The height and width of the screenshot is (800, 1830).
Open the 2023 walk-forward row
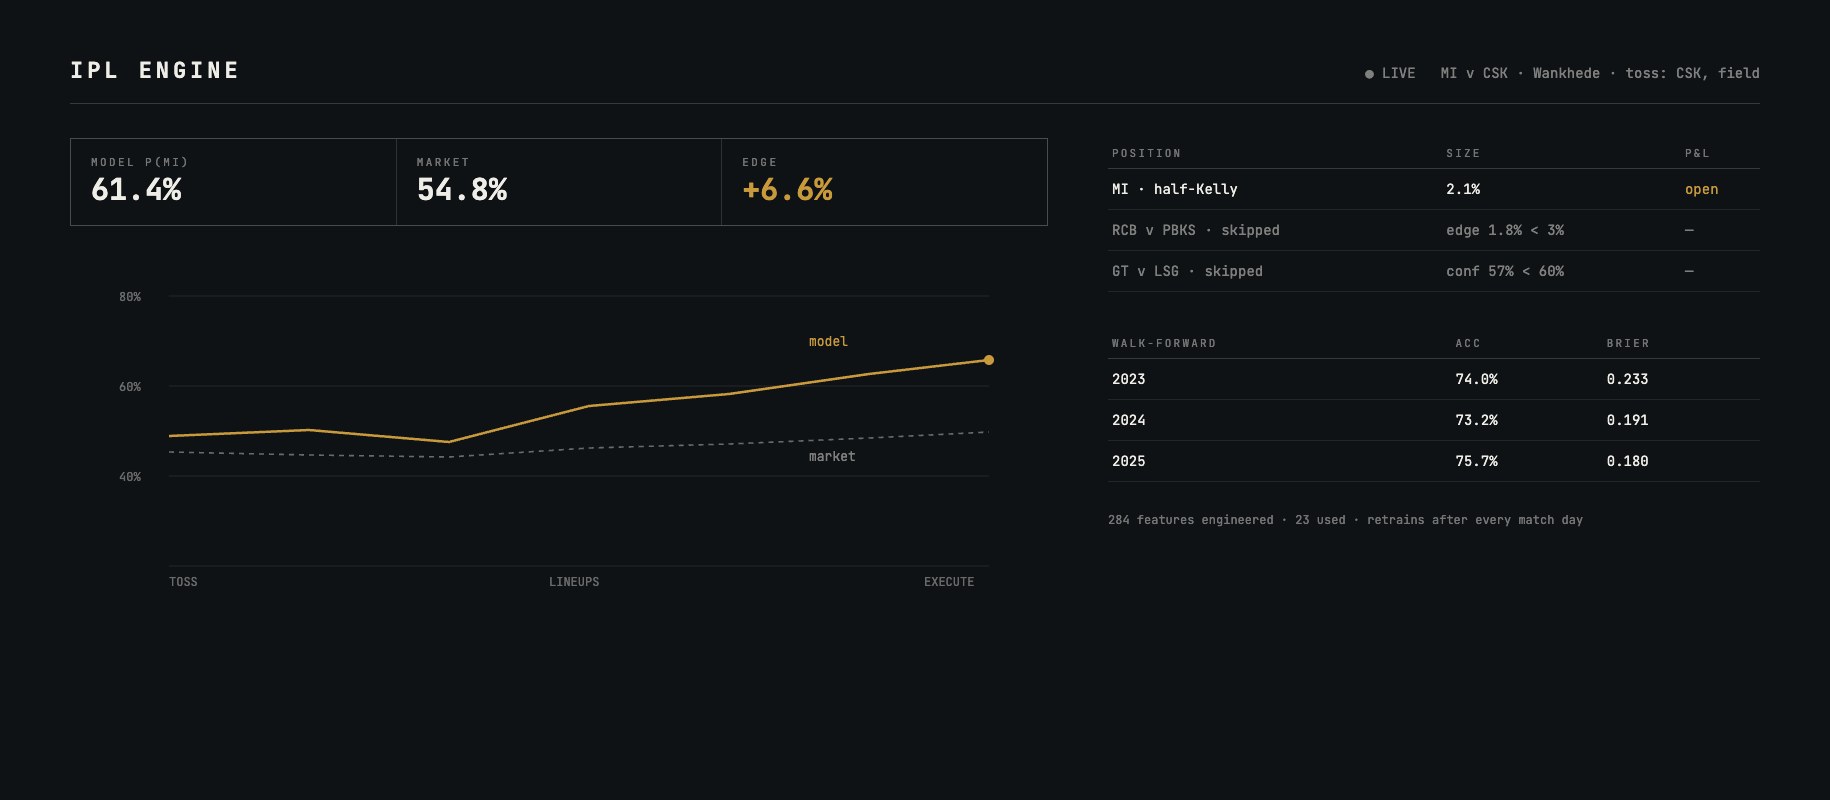(1434, 379)
